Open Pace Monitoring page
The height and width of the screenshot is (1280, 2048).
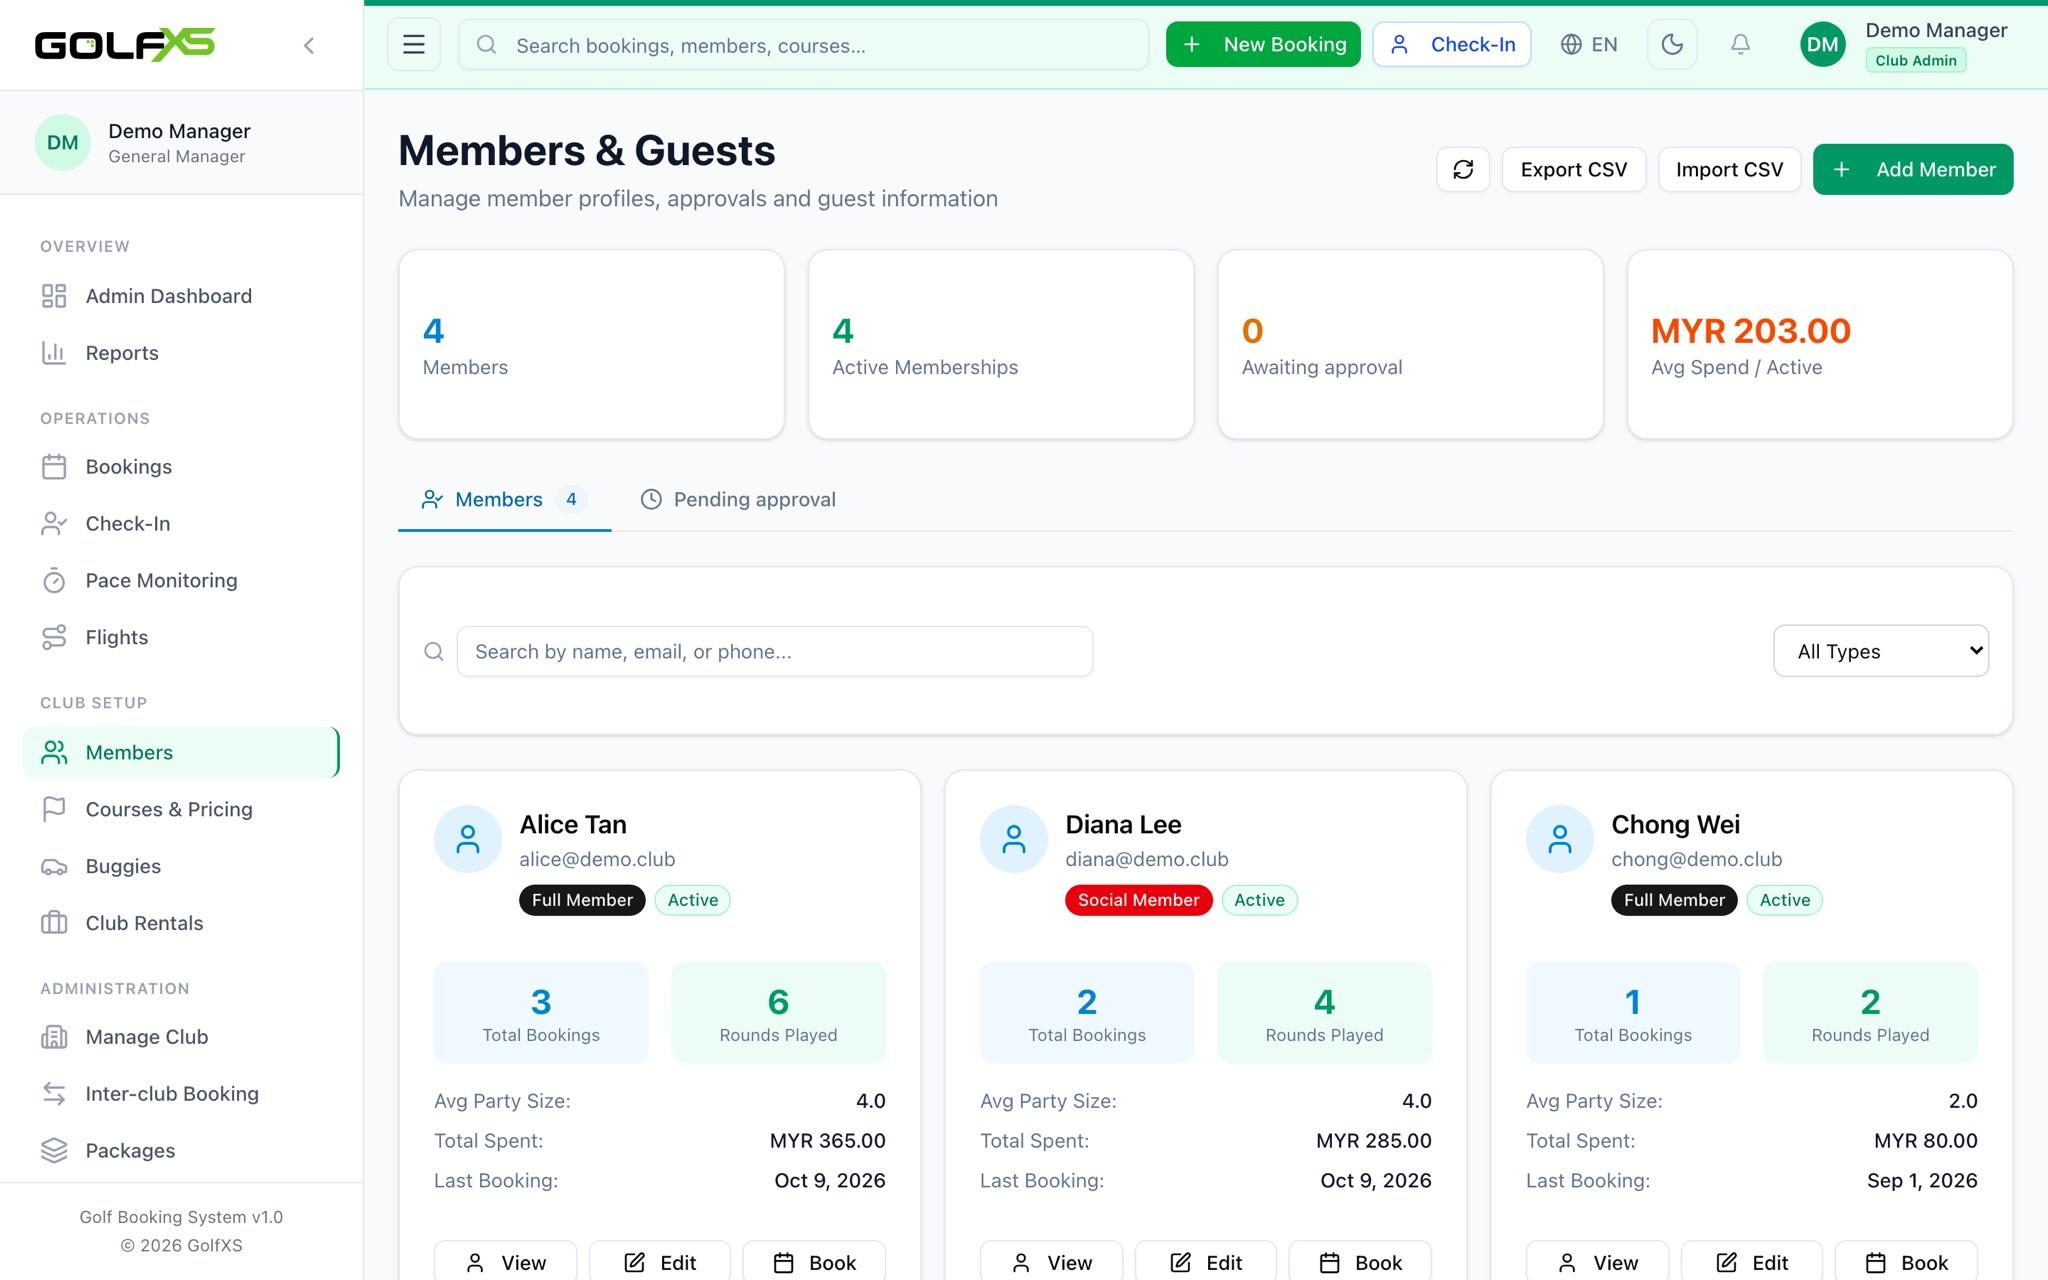181,581
